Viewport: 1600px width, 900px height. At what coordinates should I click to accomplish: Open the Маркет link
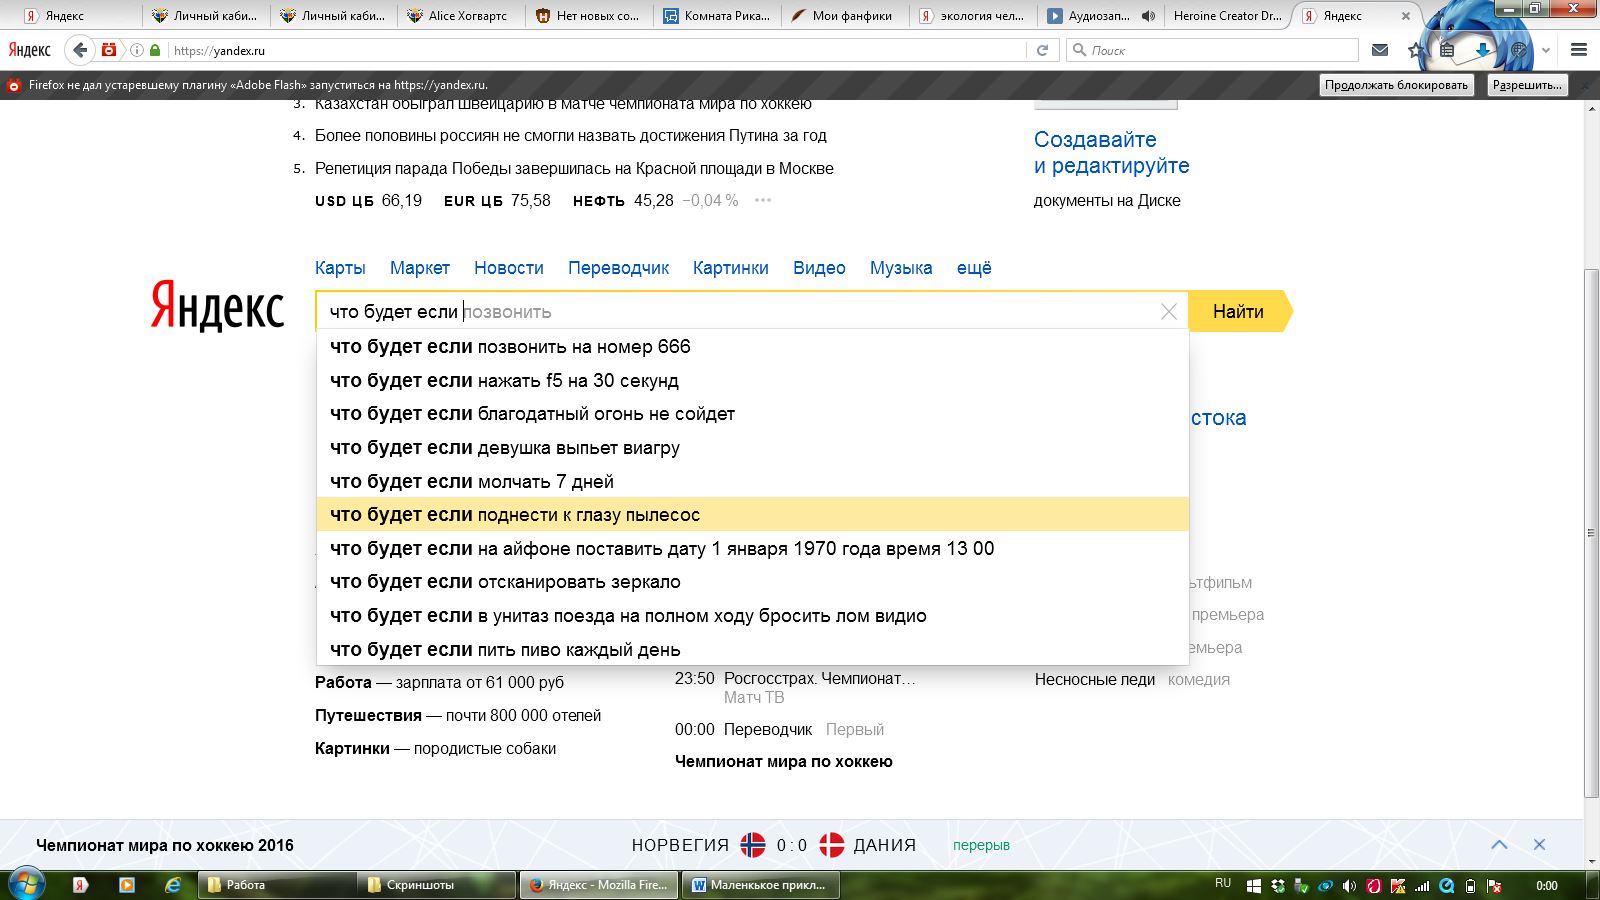tap(420, 268)
